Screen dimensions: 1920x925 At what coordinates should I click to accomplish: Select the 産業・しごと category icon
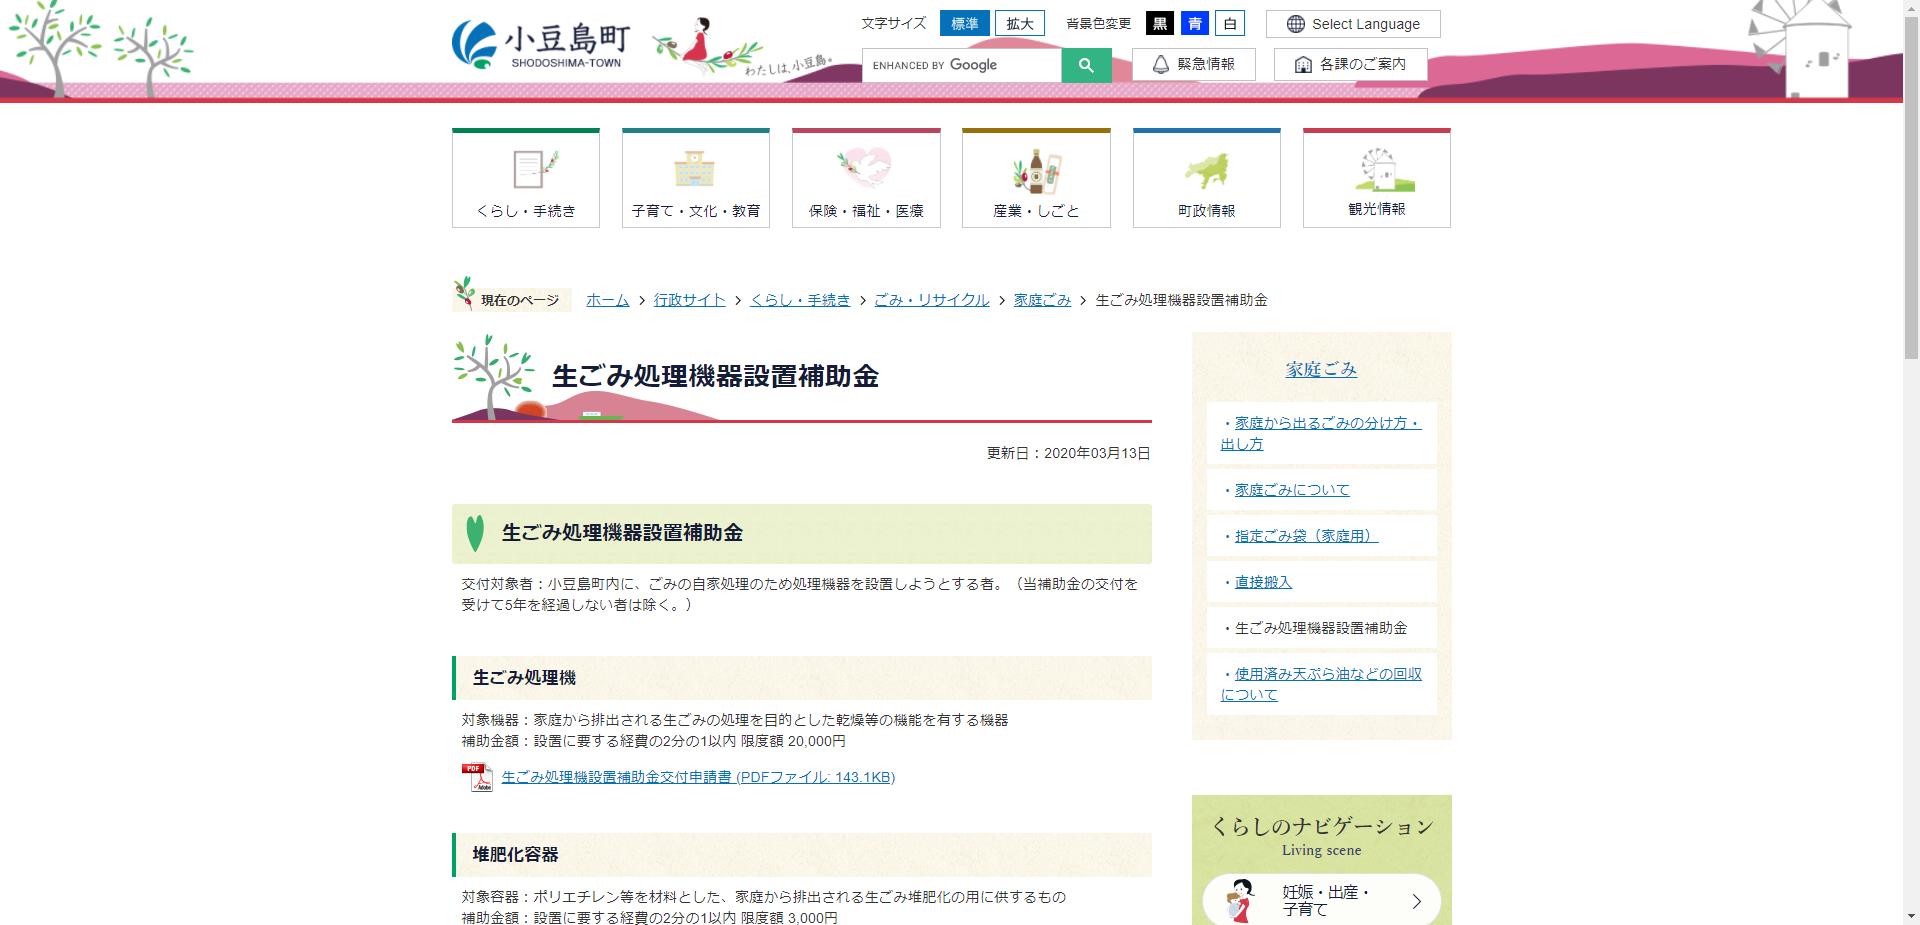point(1036,172)
